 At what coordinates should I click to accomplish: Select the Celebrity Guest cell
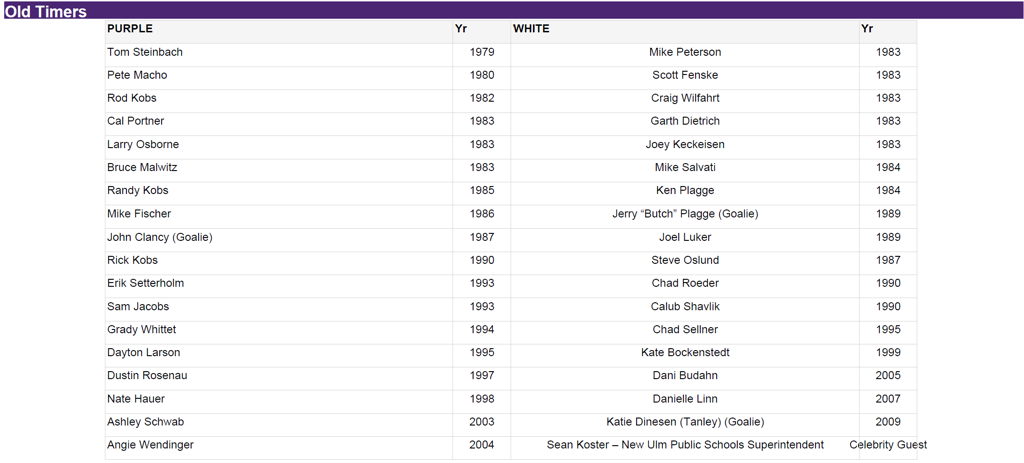pos(887,445)
